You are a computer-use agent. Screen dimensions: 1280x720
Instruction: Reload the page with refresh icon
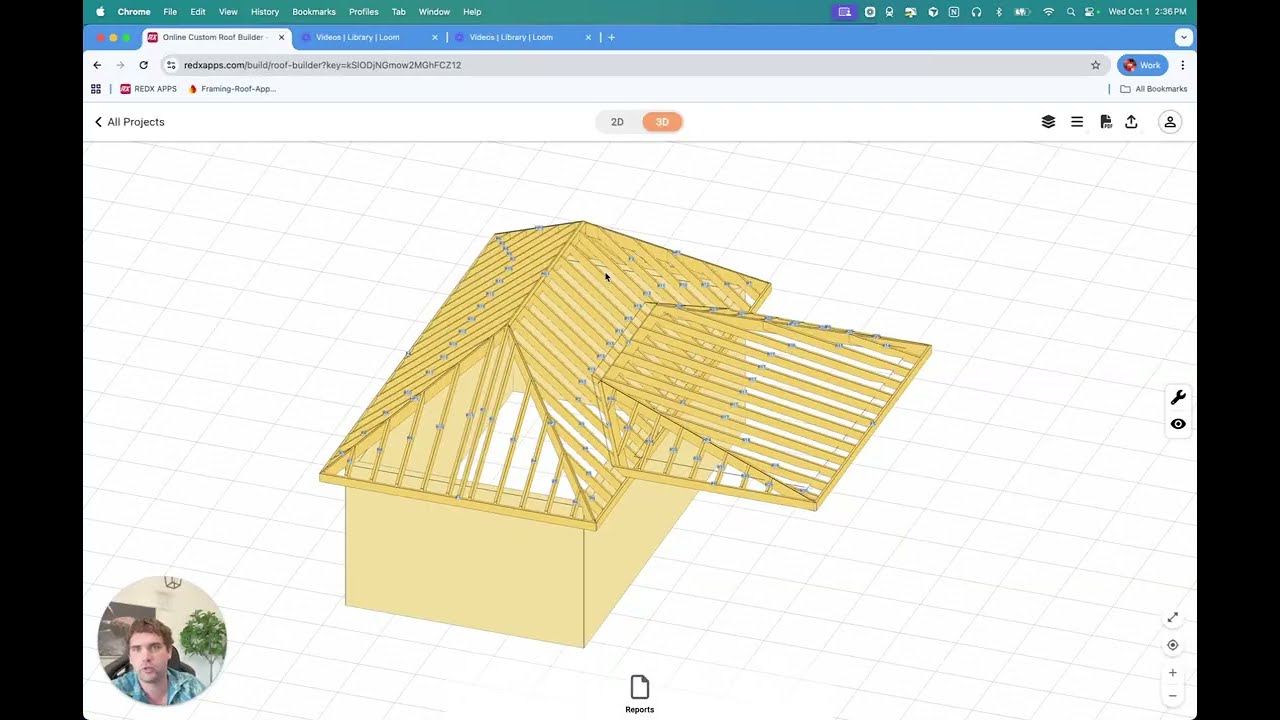click(144, 65)
